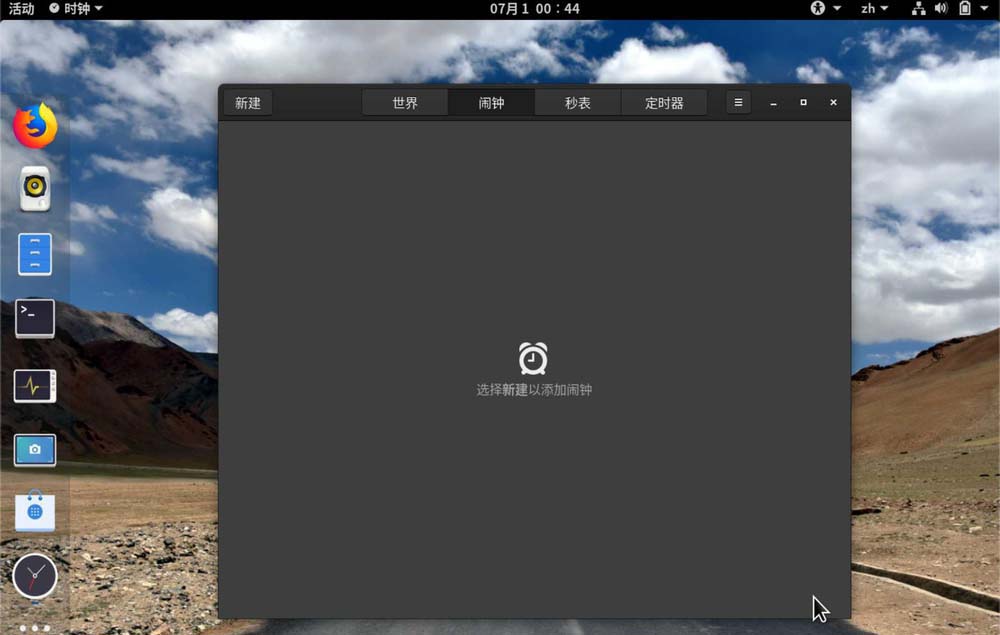Open the Screenshot camera dock icon
The width and height of the screenshot is (1000, 635).
click(35, 450)
